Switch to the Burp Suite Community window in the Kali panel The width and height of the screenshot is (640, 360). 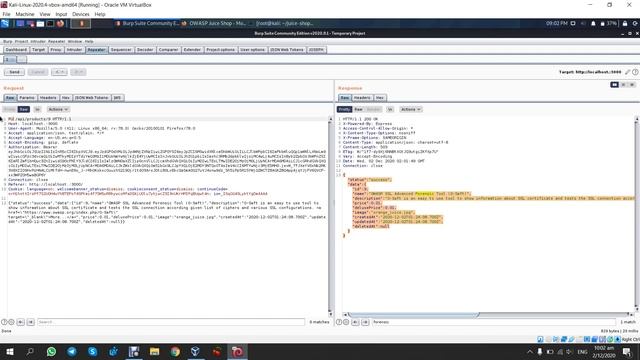pos(147,24)
